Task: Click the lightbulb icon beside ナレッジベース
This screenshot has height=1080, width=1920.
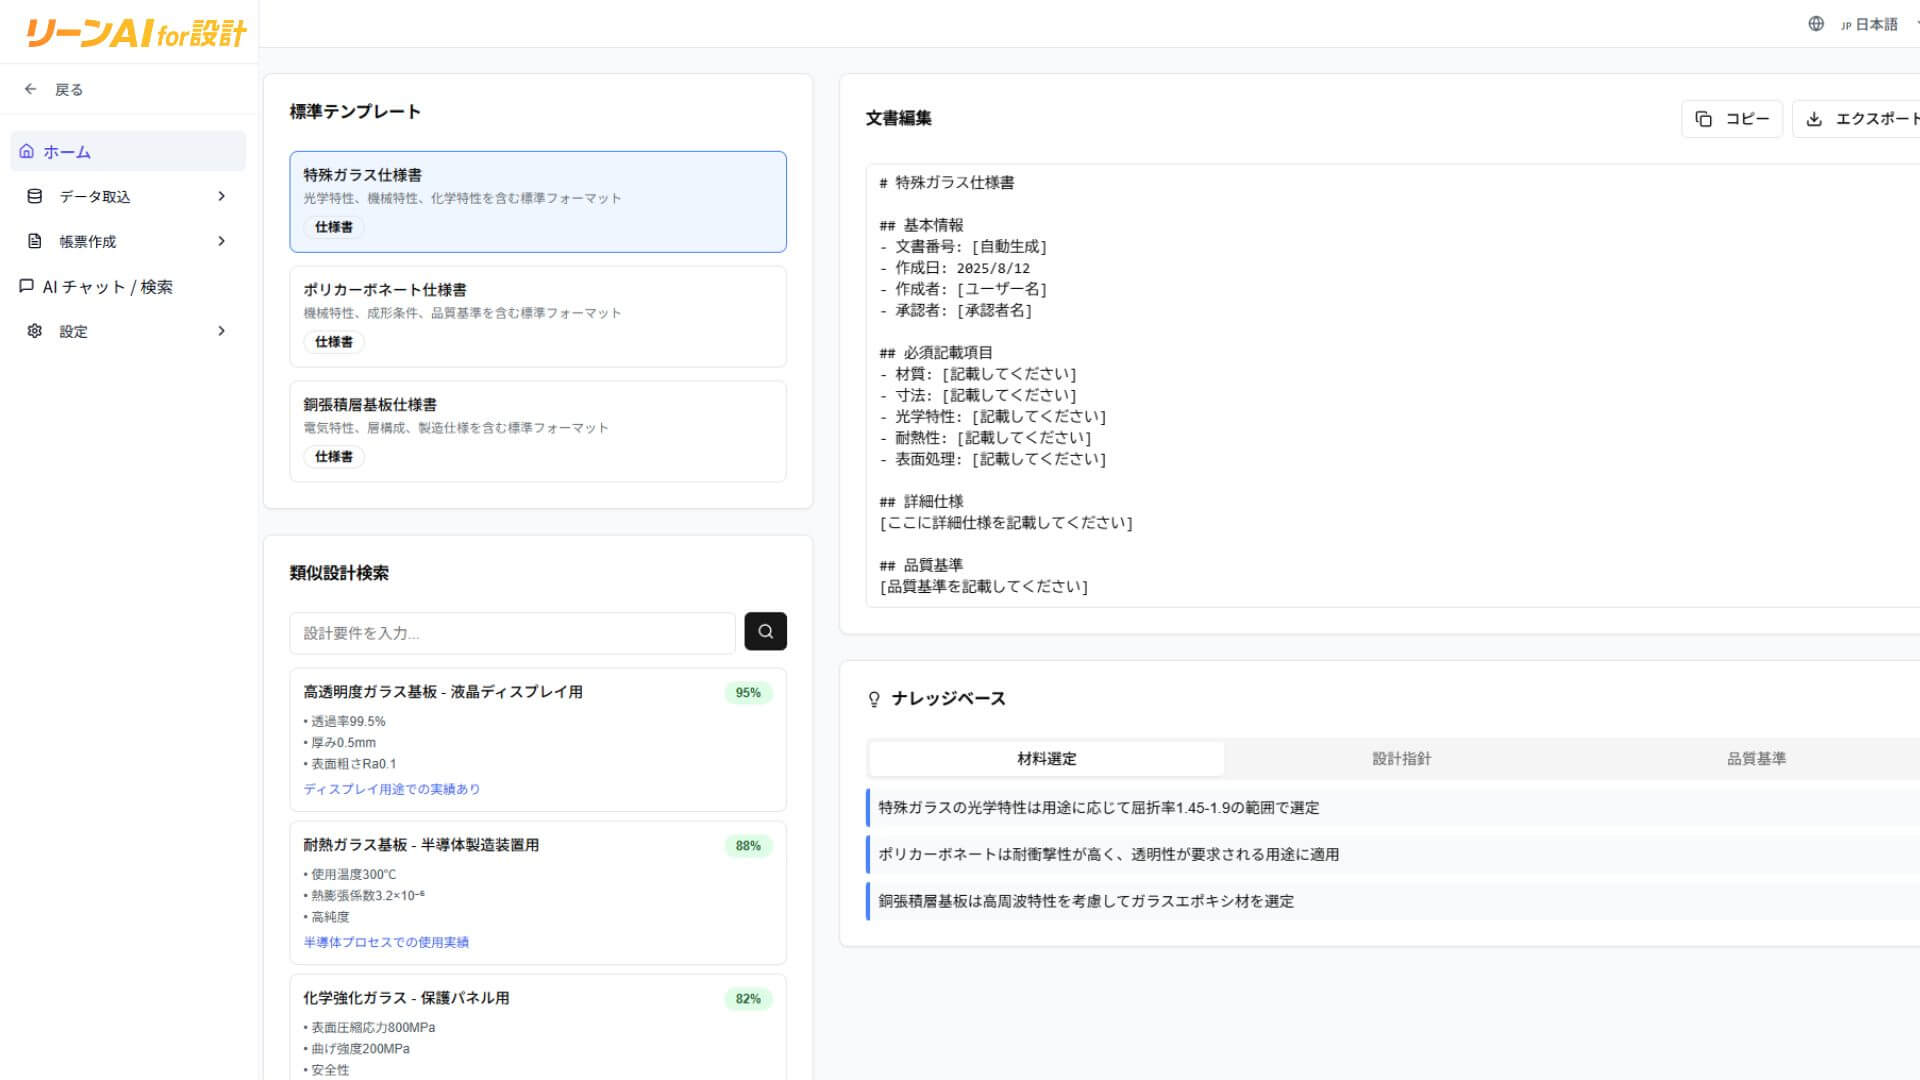Action: (x=874, y=699)
